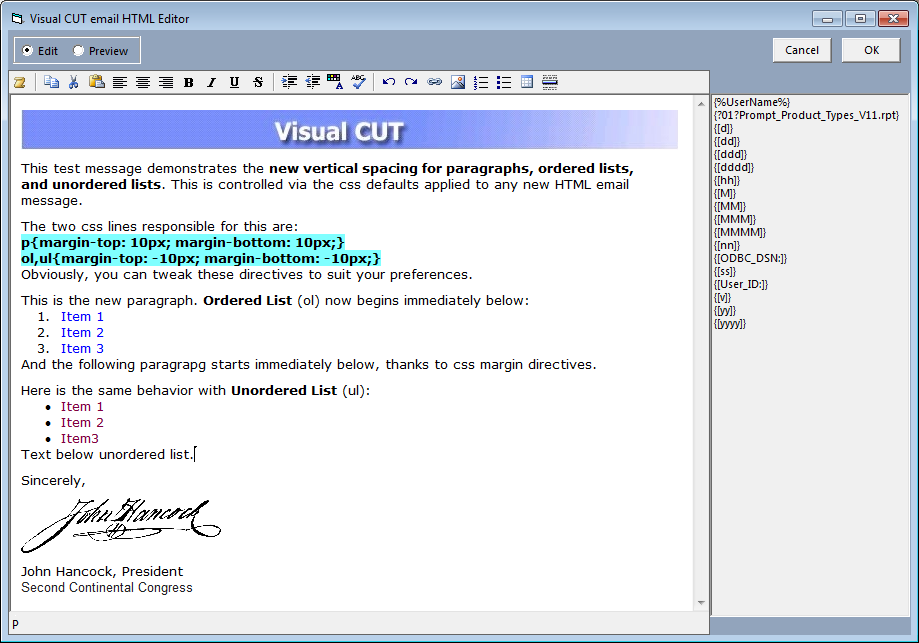Click purple 'Item 2' in the unordered list
This screenshot has width=919, height=643.
click(82, 423)
